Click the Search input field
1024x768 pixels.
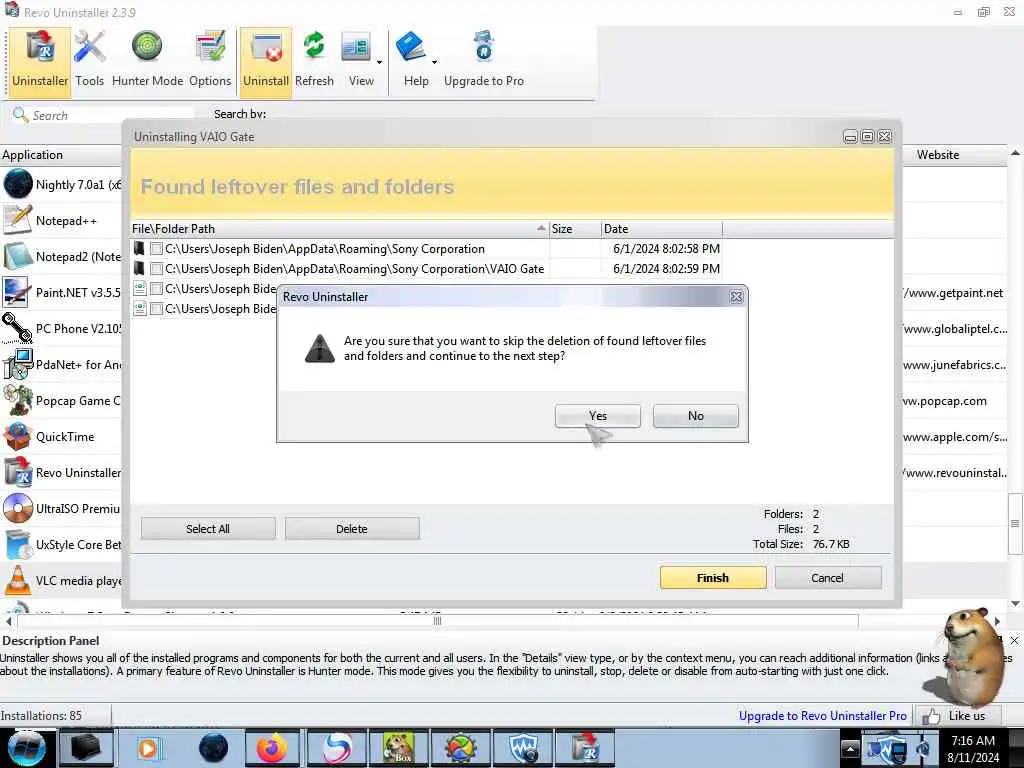pos(104,115)
